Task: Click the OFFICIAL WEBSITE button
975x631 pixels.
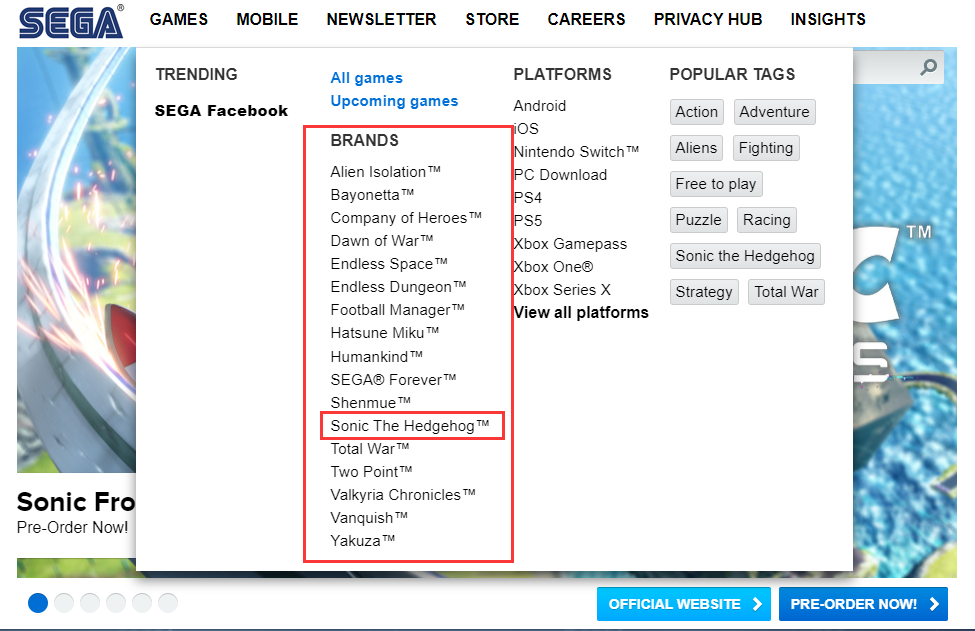Action: (x=684, y=604)
